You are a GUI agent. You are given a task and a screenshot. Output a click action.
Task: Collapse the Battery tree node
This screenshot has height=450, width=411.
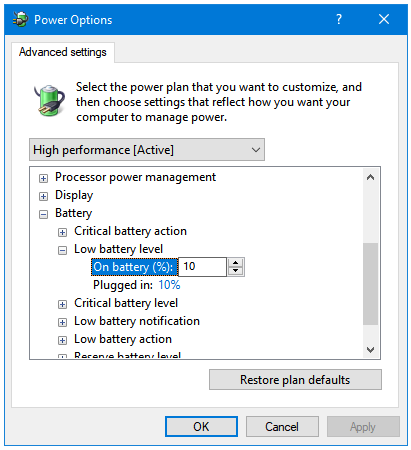pyautogui.click(x=43, y=214)
